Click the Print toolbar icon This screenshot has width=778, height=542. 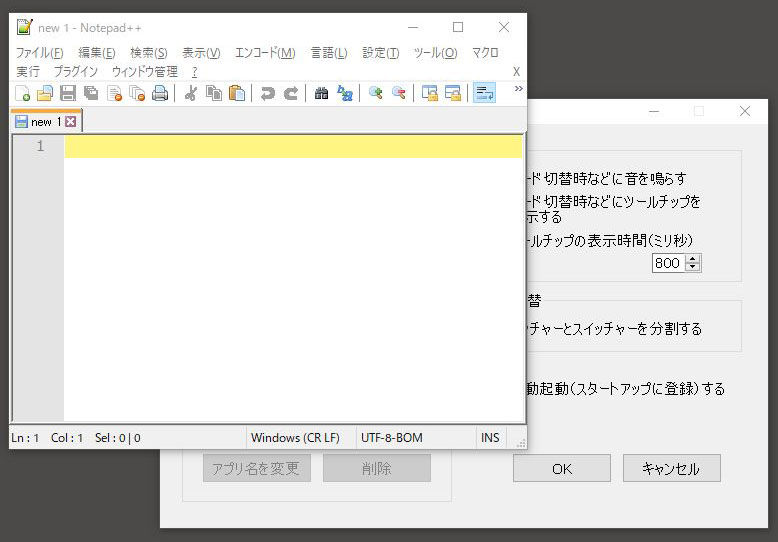click(160, 93)
